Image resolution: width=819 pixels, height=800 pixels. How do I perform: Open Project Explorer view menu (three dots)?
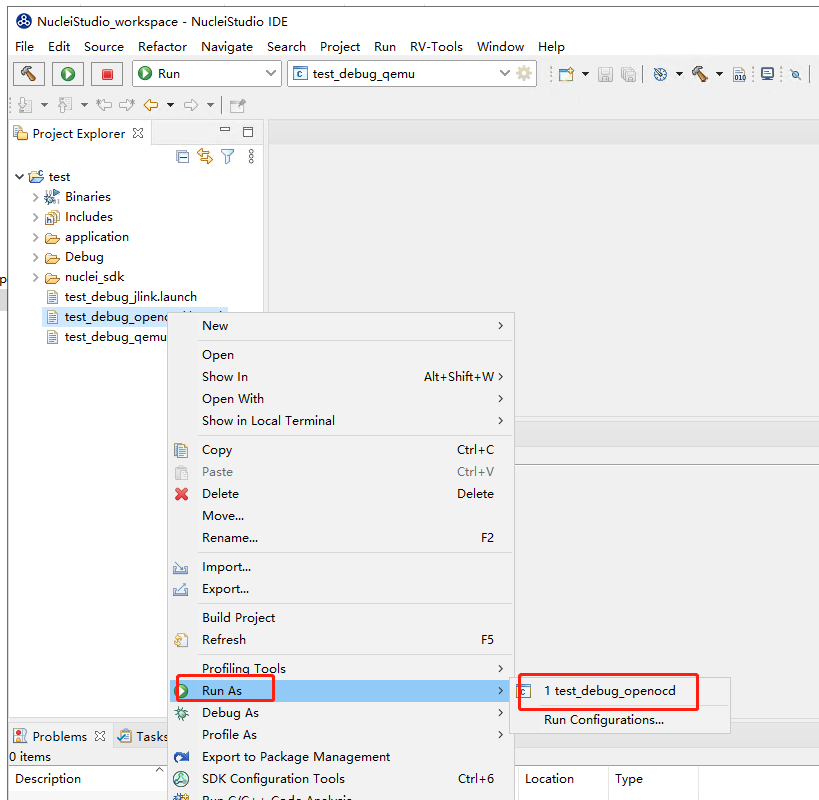(251, 156)
